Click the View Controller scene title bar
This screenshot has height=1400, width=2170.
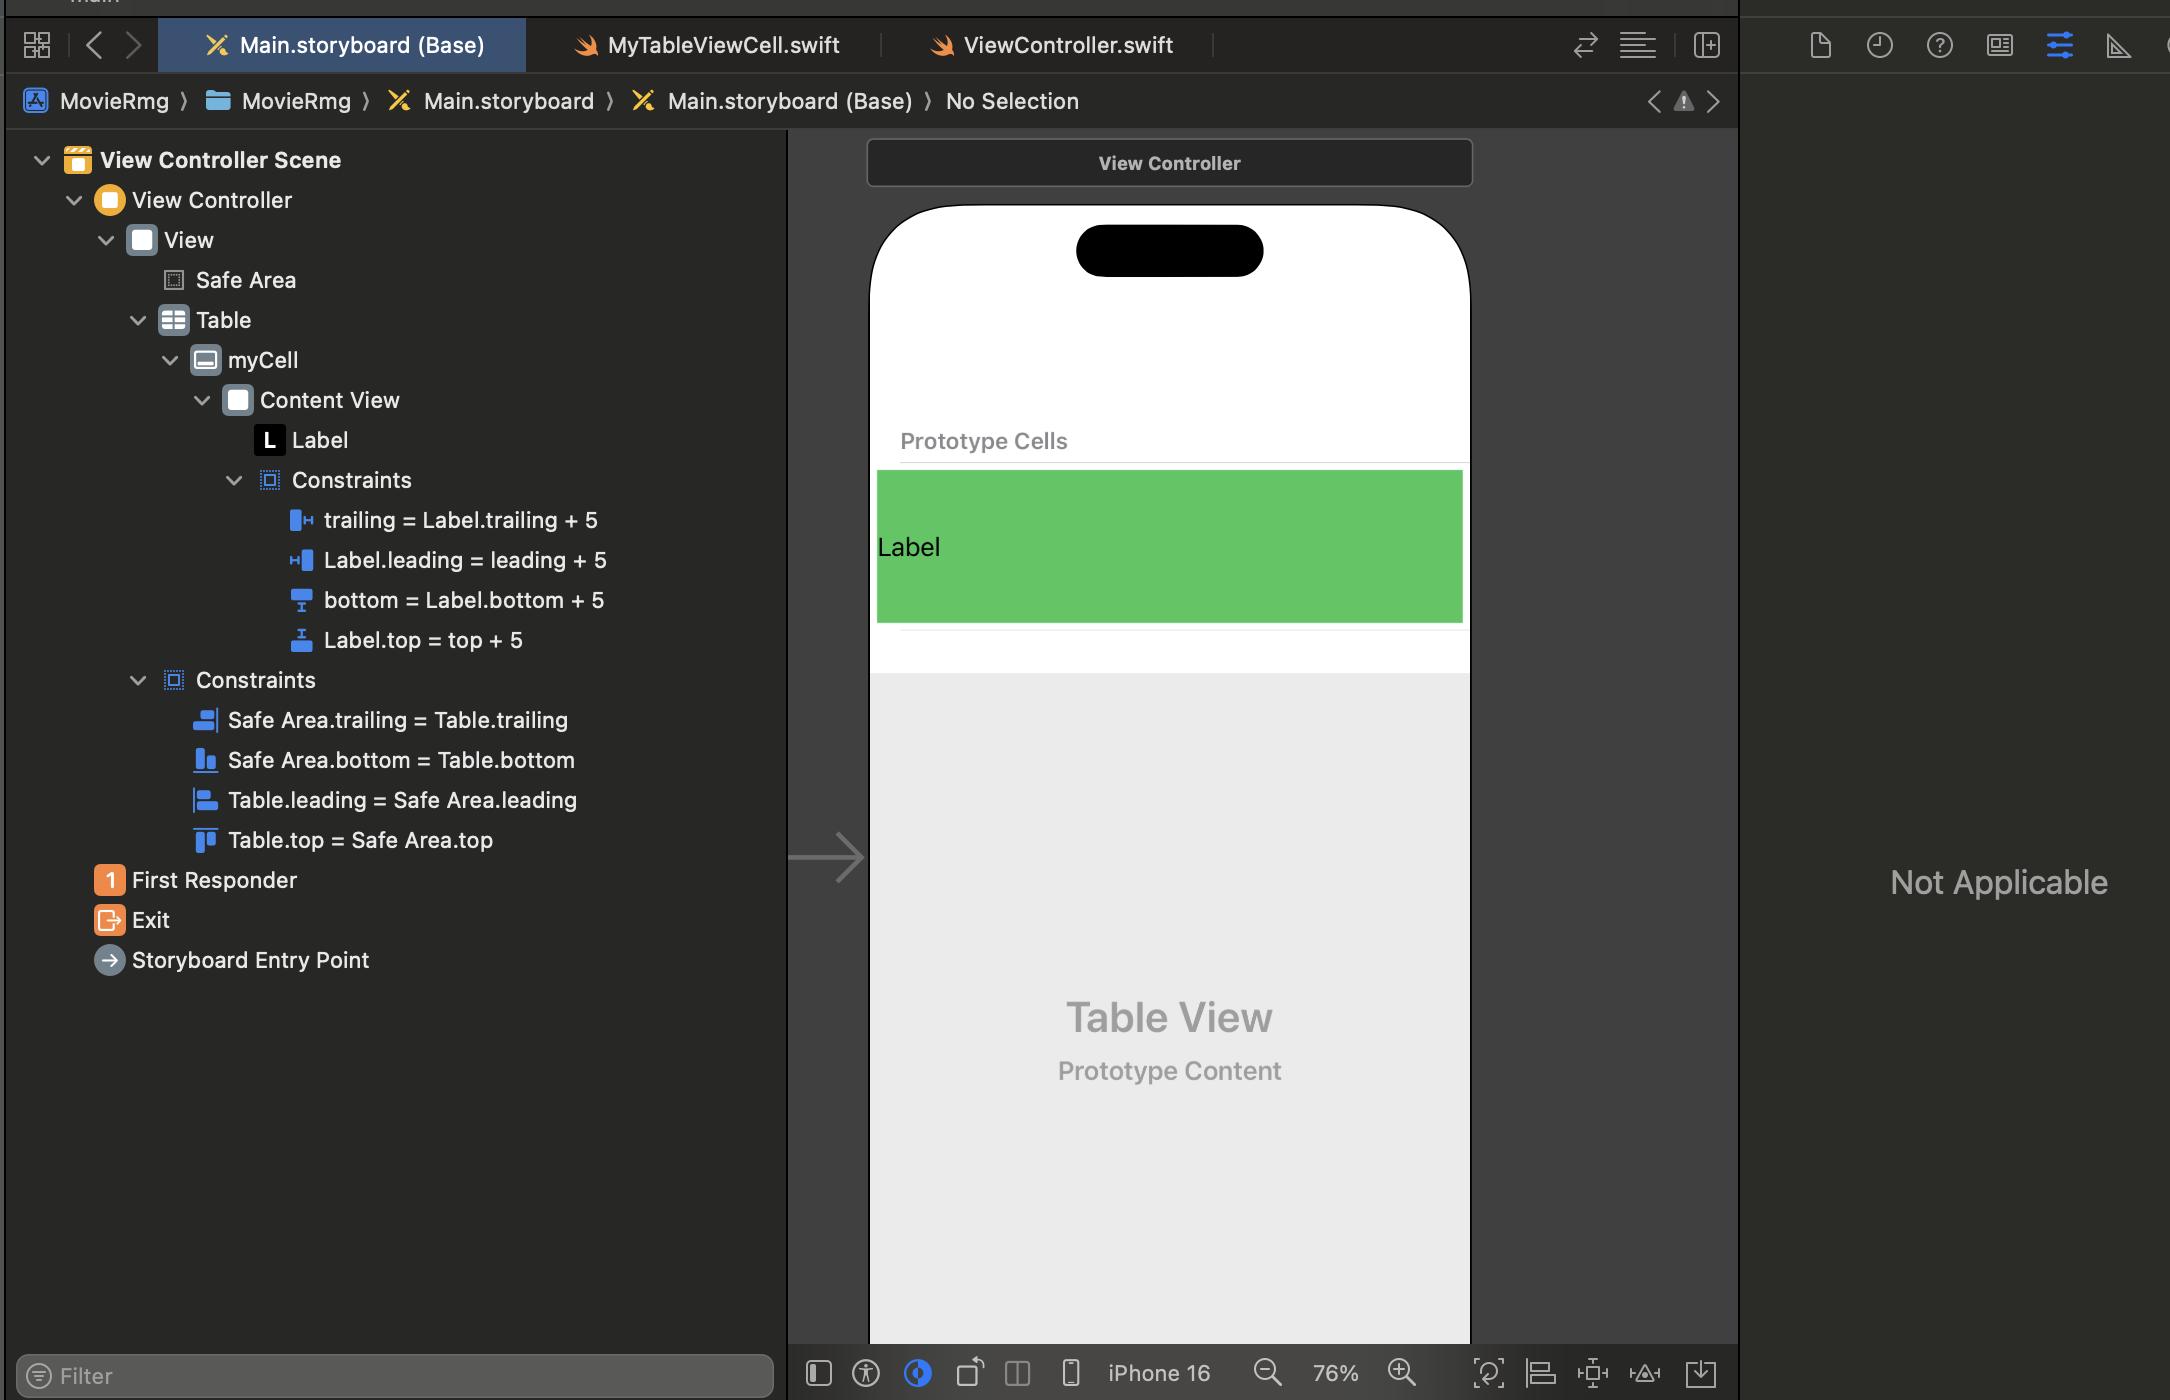tap(1169, 163)
